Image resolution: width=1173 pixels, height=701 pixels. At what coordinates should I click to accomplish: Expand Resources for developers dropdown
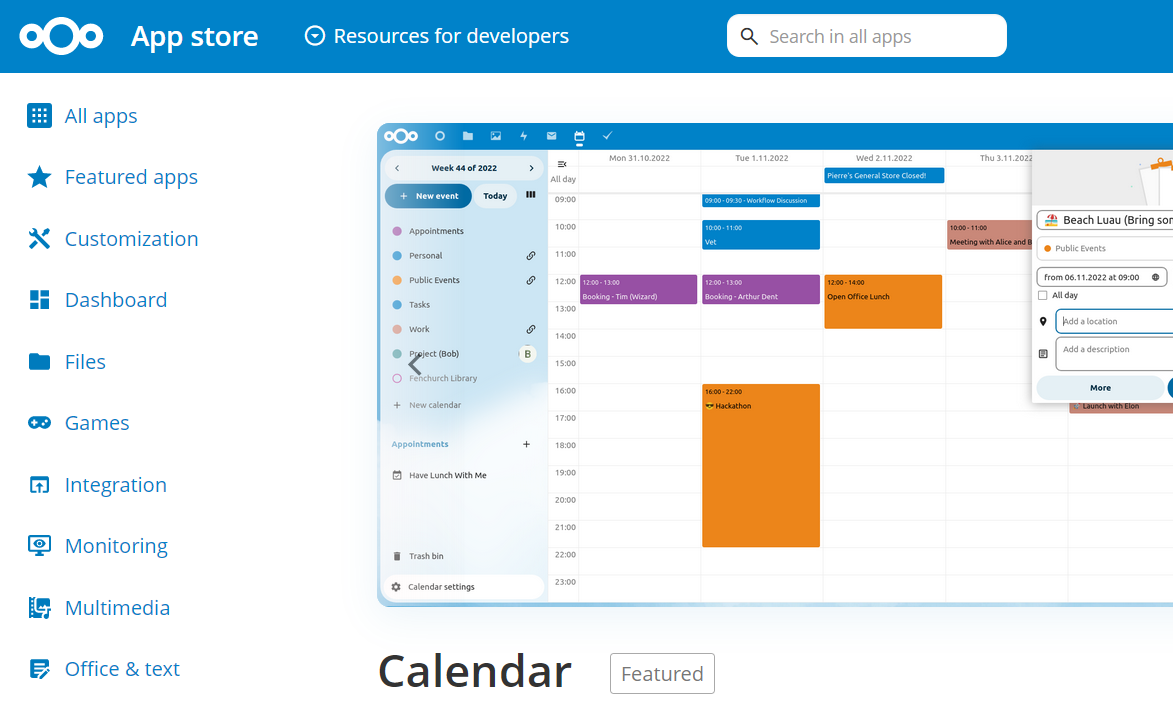click(437, 37)
